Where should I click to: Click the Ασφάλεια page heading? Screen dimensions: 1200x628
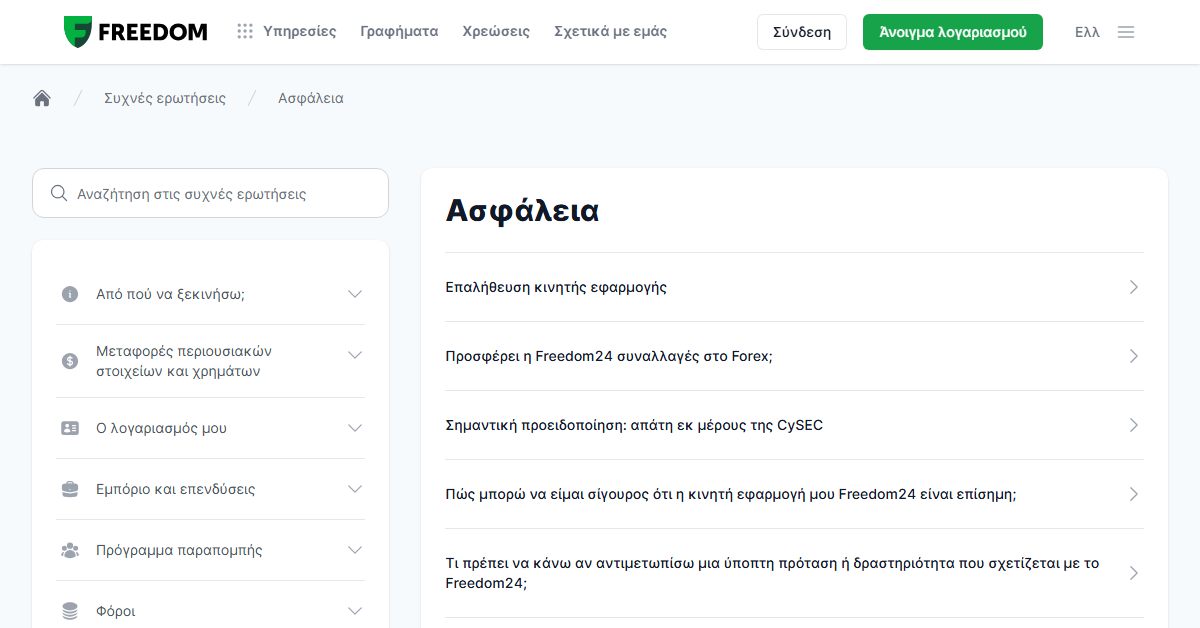[x=522, y=211]
